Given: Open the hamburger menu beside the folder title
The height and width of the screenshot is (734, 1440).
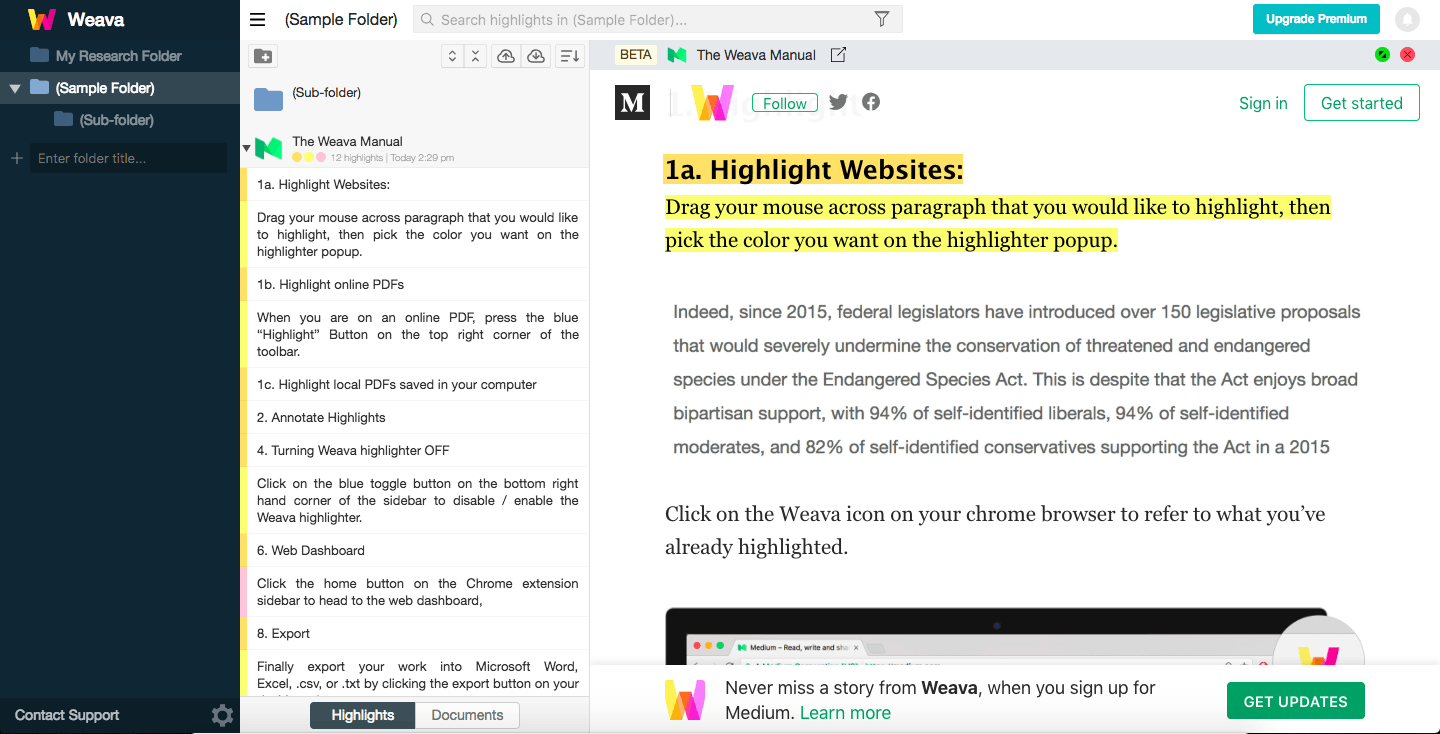Looking at the screenshot, I should 258,19.
